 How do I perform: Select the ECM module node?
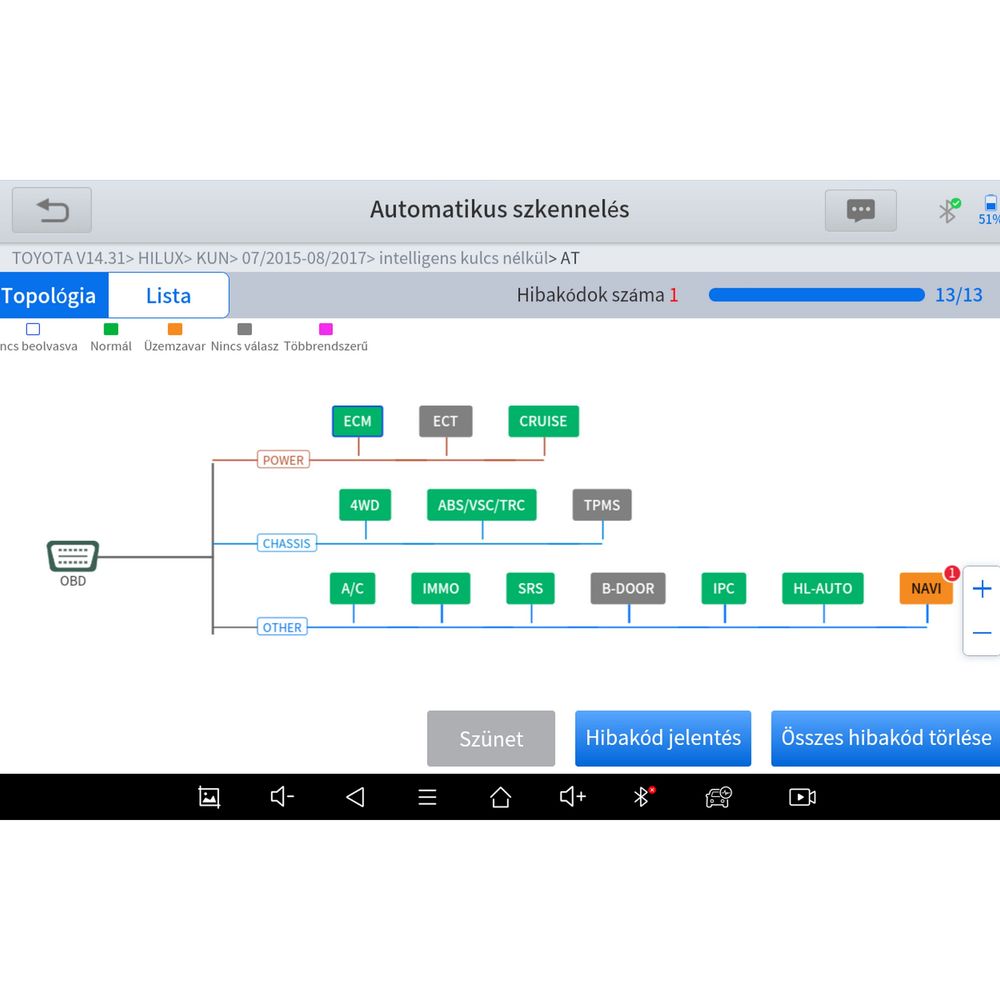pos(357,421)
